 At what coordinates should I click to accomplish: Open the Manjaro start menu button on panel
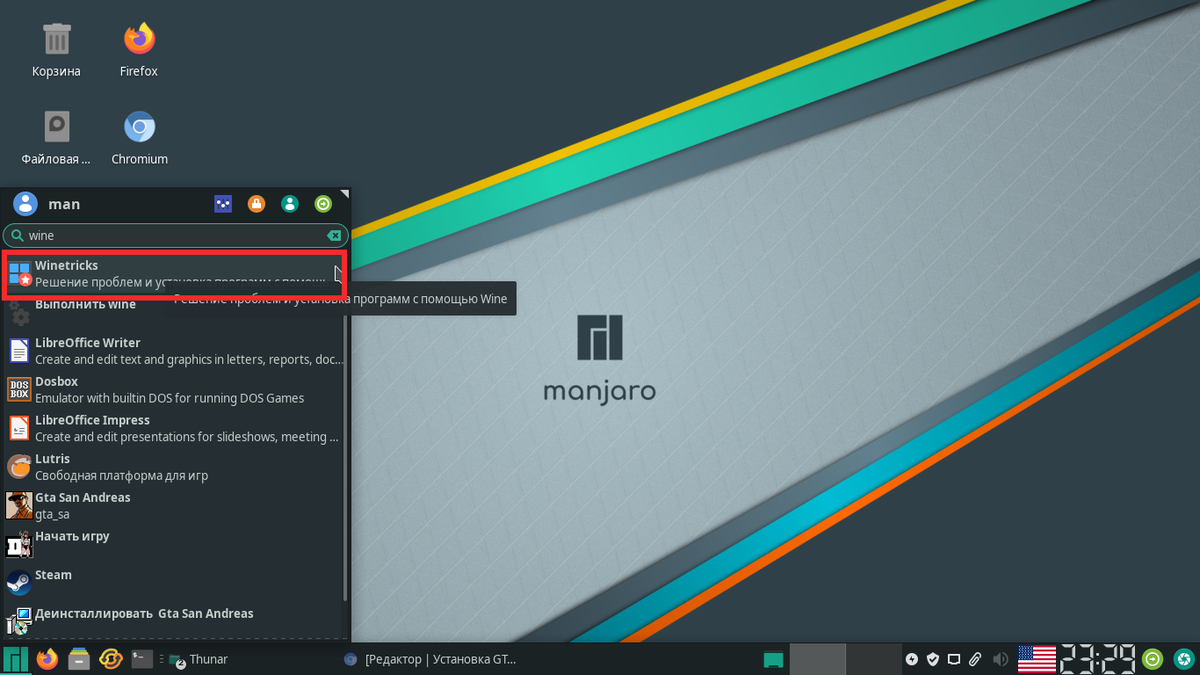pyautogui.click(x=15, y=659)
